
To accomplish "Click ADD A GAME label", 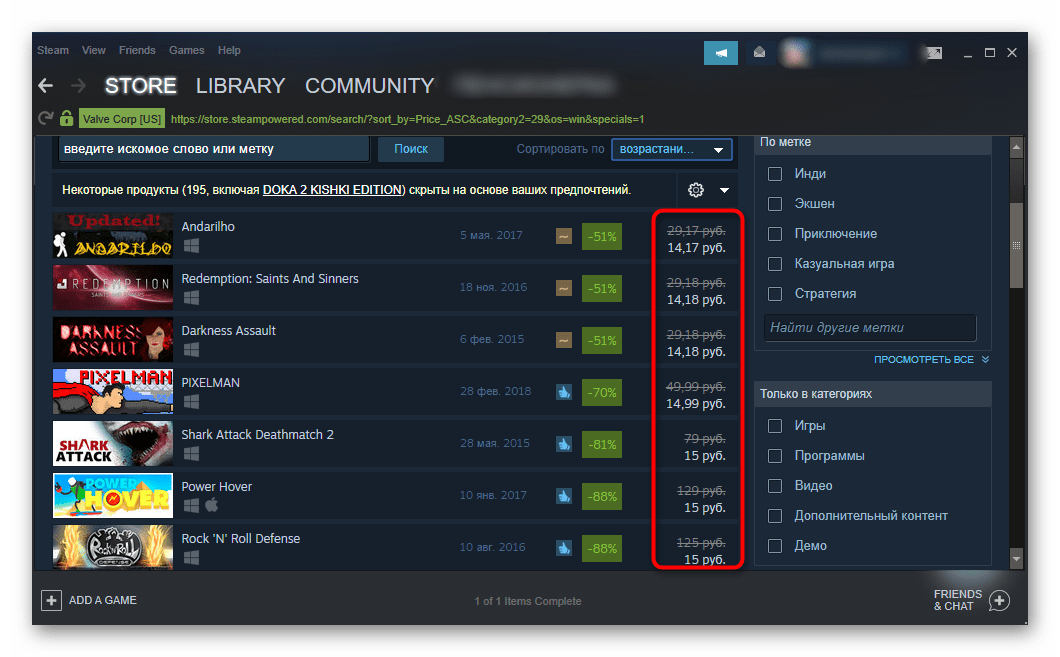I will pyautogui.click(x=103, y=600).
